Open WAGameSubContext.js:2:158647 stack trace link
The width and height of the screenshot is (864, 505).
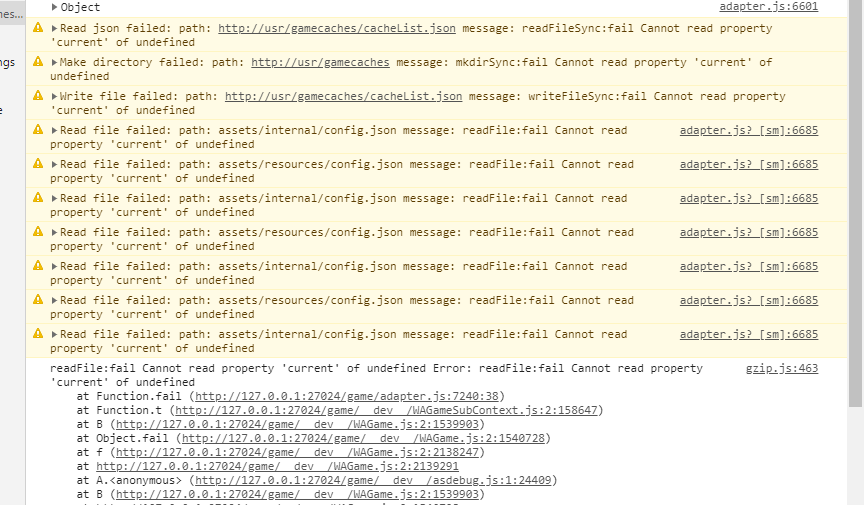[388, 410]
